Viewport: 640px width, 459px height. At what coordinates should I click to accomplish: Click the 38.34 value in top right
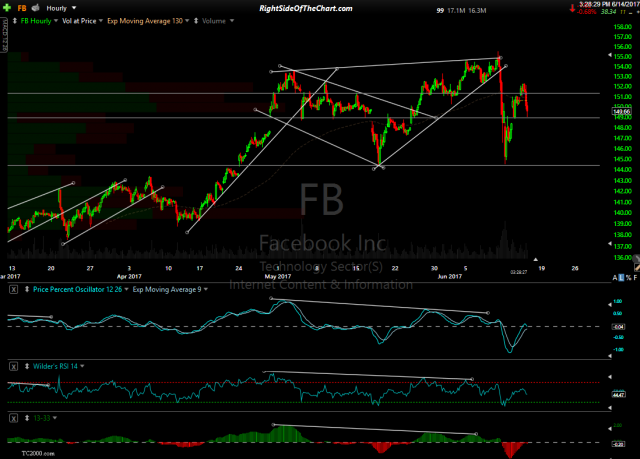click(x=608, y=12)
